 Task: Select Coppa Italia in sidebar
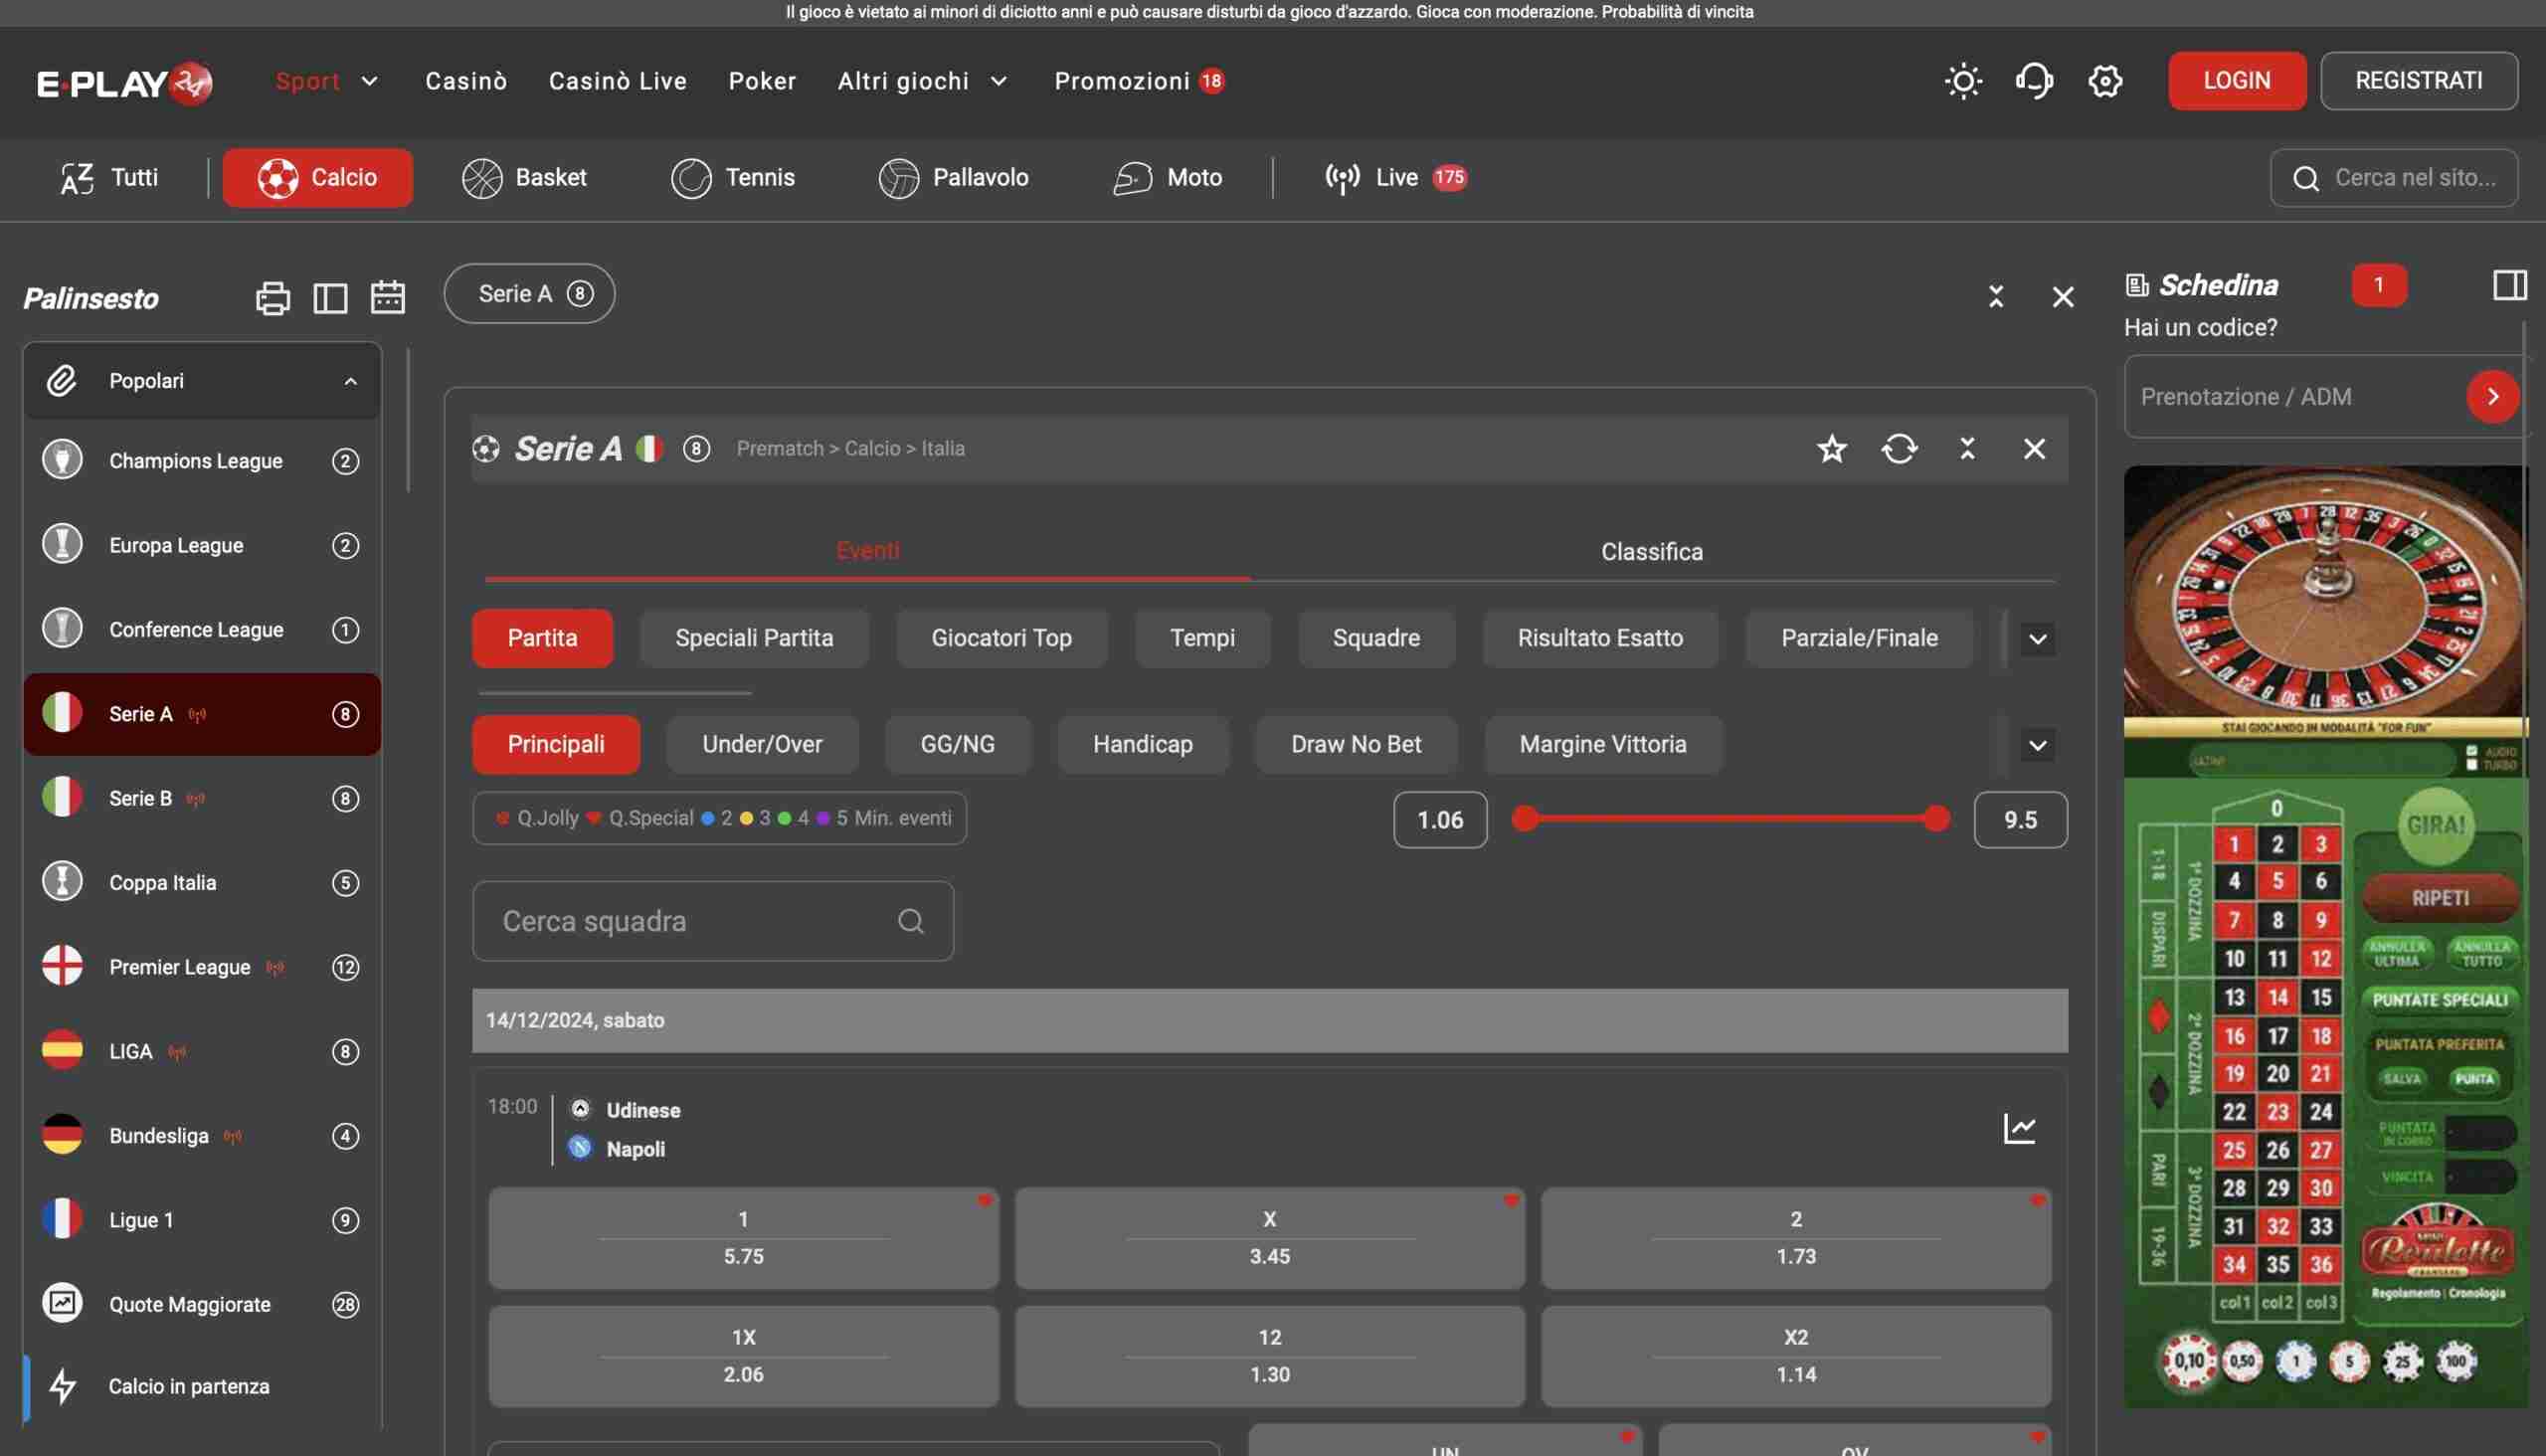point(202,883)
